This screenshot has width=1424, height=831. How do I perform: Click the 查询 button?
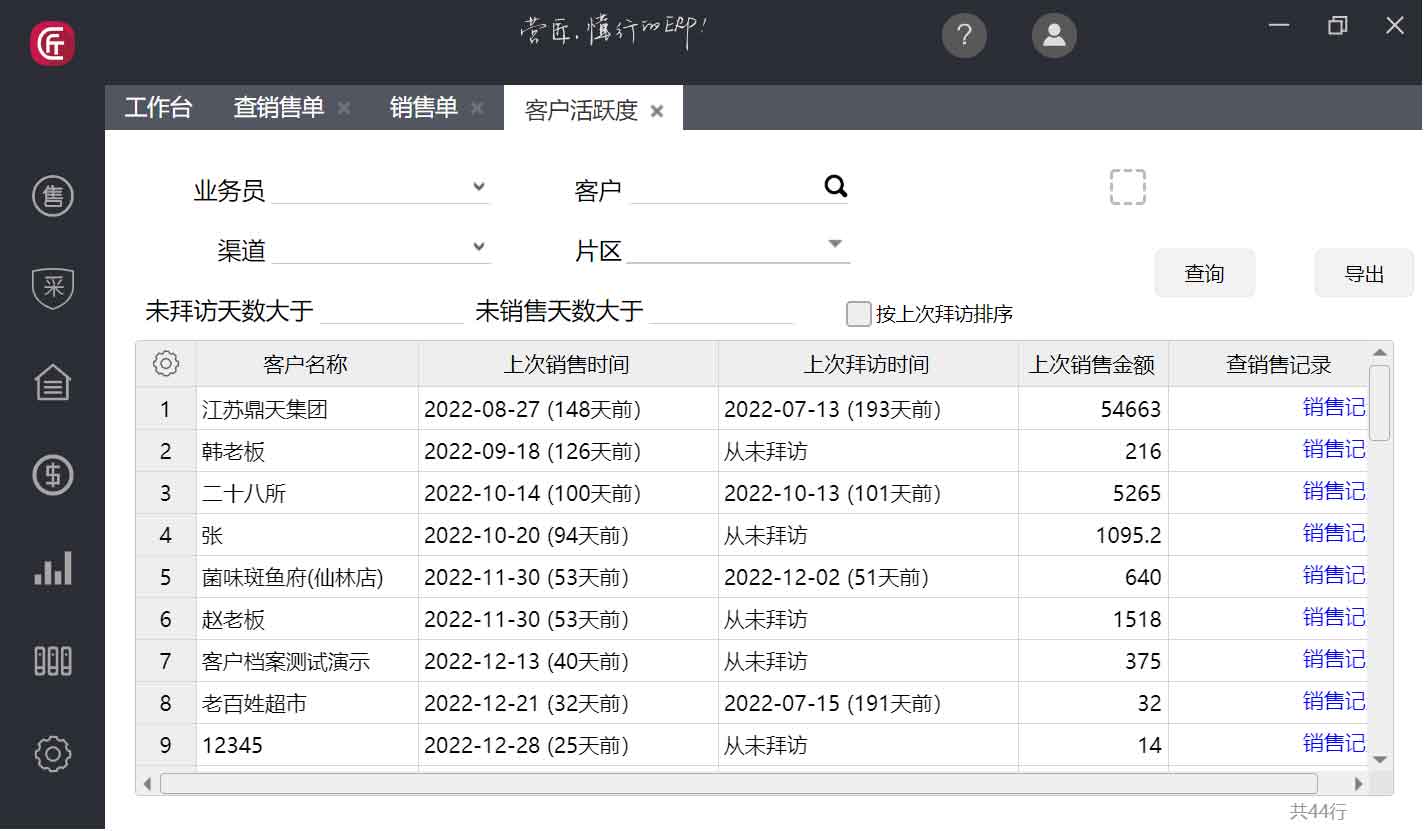[1205, 273]
